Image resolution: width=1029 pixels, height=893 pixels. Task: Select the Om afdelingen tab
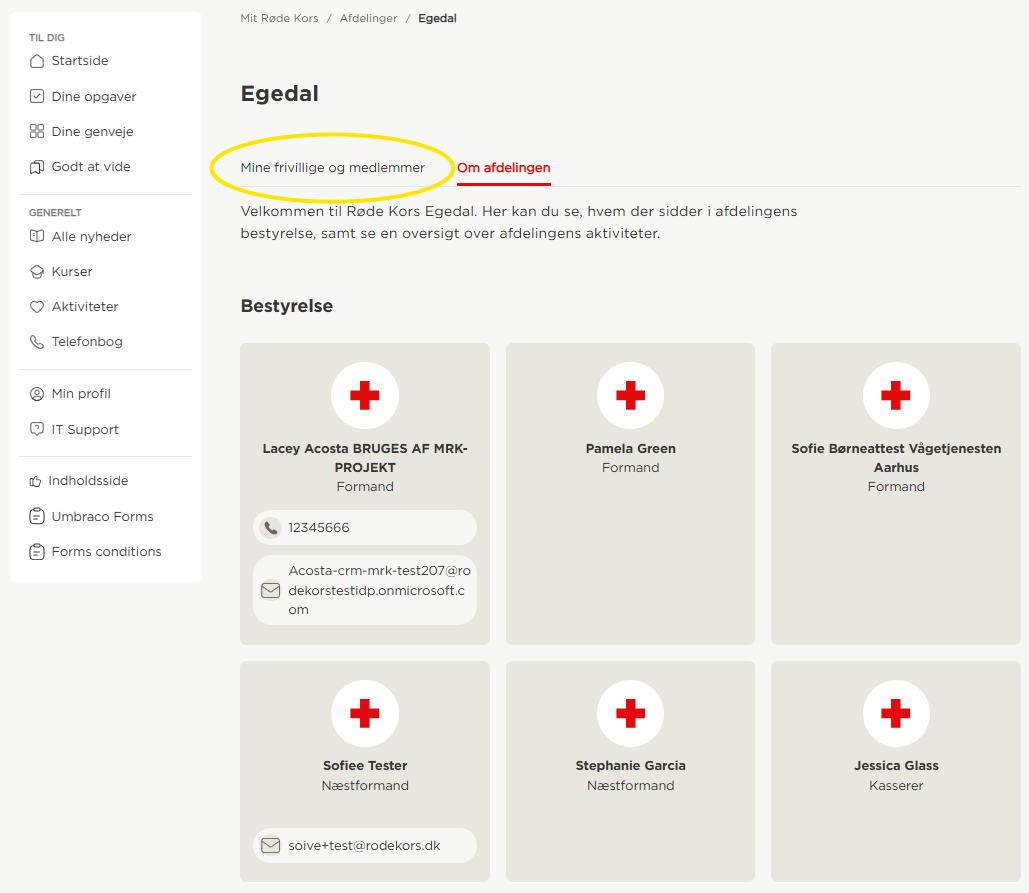tap(503, 168)
